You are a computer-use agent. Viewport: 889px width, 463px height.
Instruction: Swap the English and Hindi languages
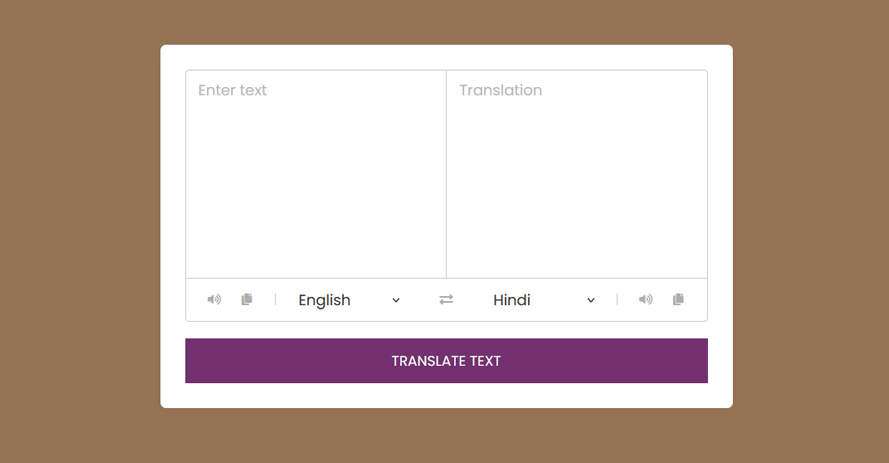(x=446, y=300)
